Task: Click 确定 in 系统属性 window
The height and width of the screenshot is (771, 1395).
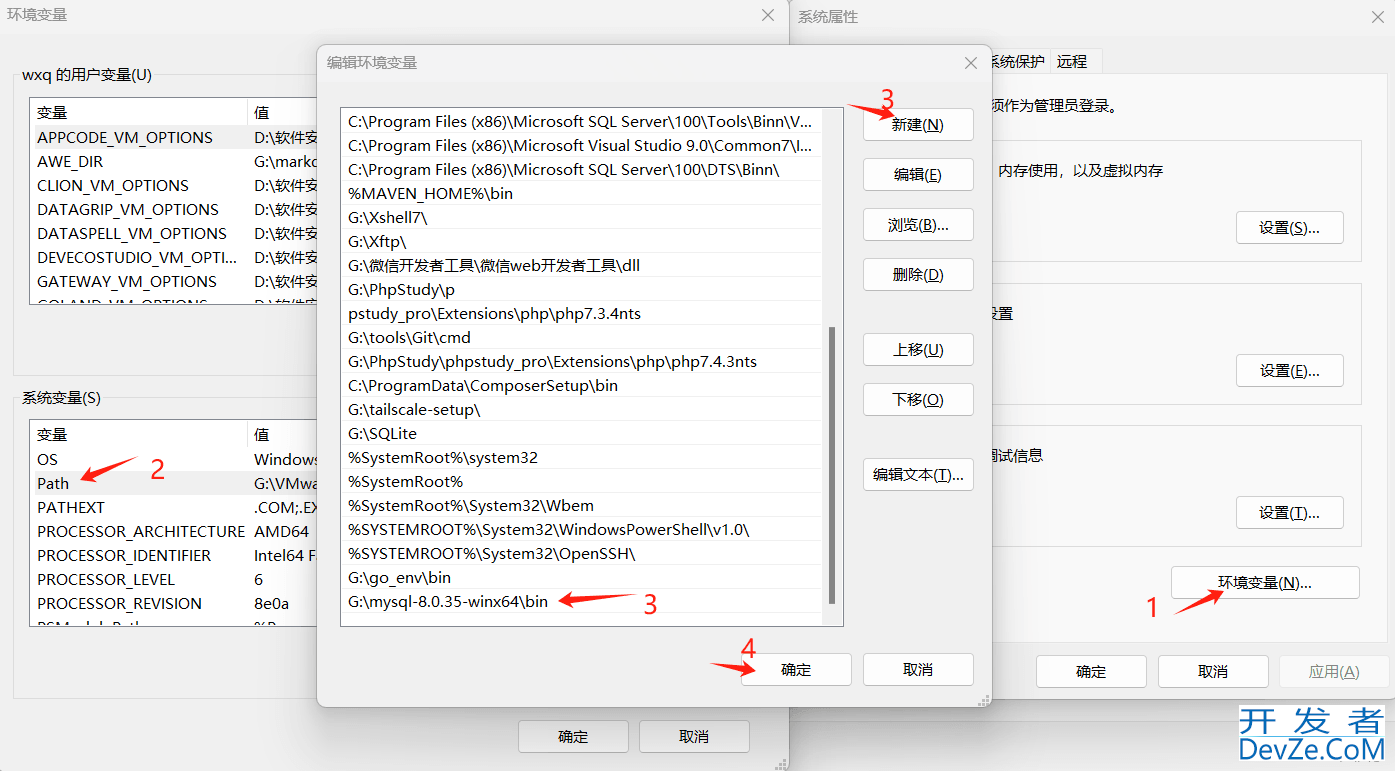Action: (x=1091, y=672)
